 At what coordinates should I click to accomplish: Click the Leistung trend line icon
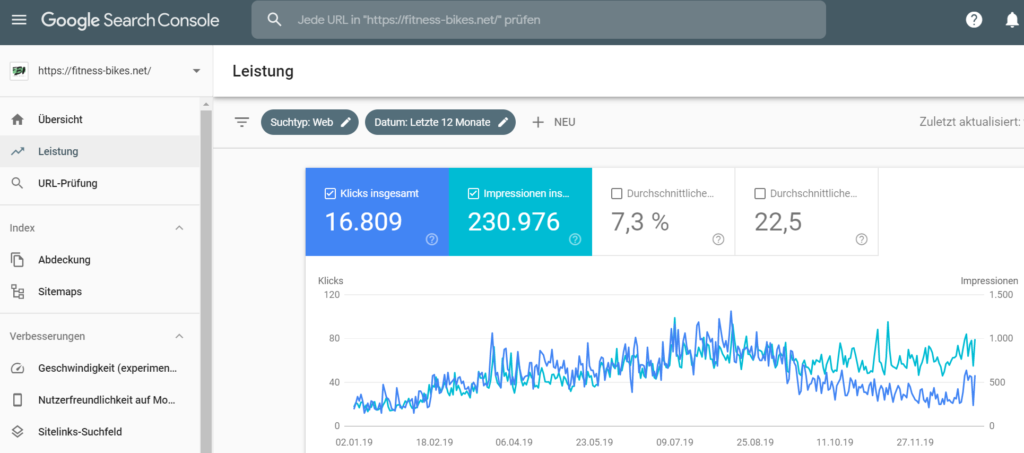coord(18,151)
